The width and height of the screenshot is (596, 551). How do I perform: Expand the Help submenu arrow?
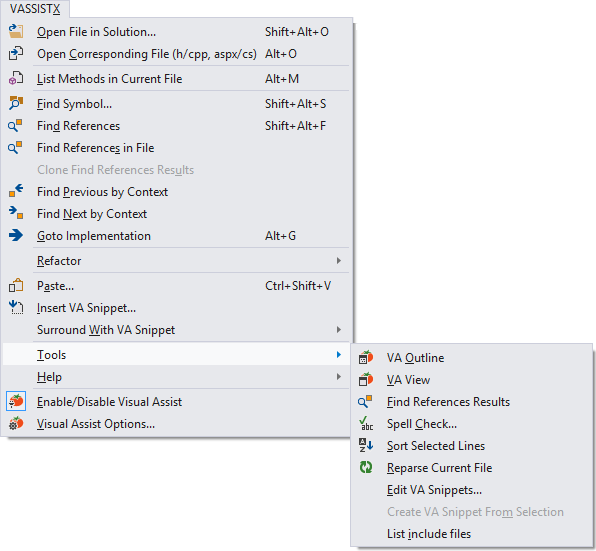click(x=339, y=377)
